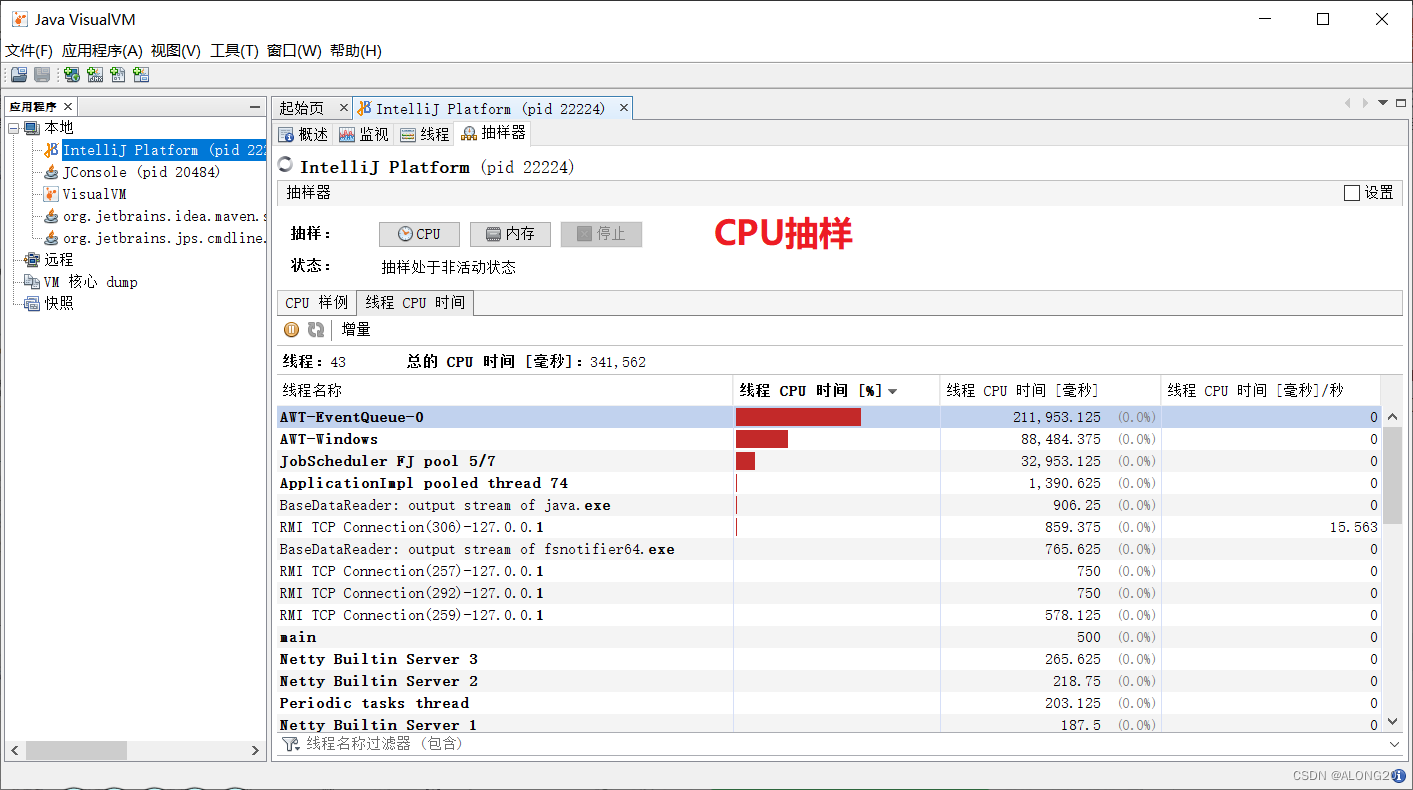This screenshot has height=790, width=1413.
Task: Select the main thread row
Action: pos(829,637)
